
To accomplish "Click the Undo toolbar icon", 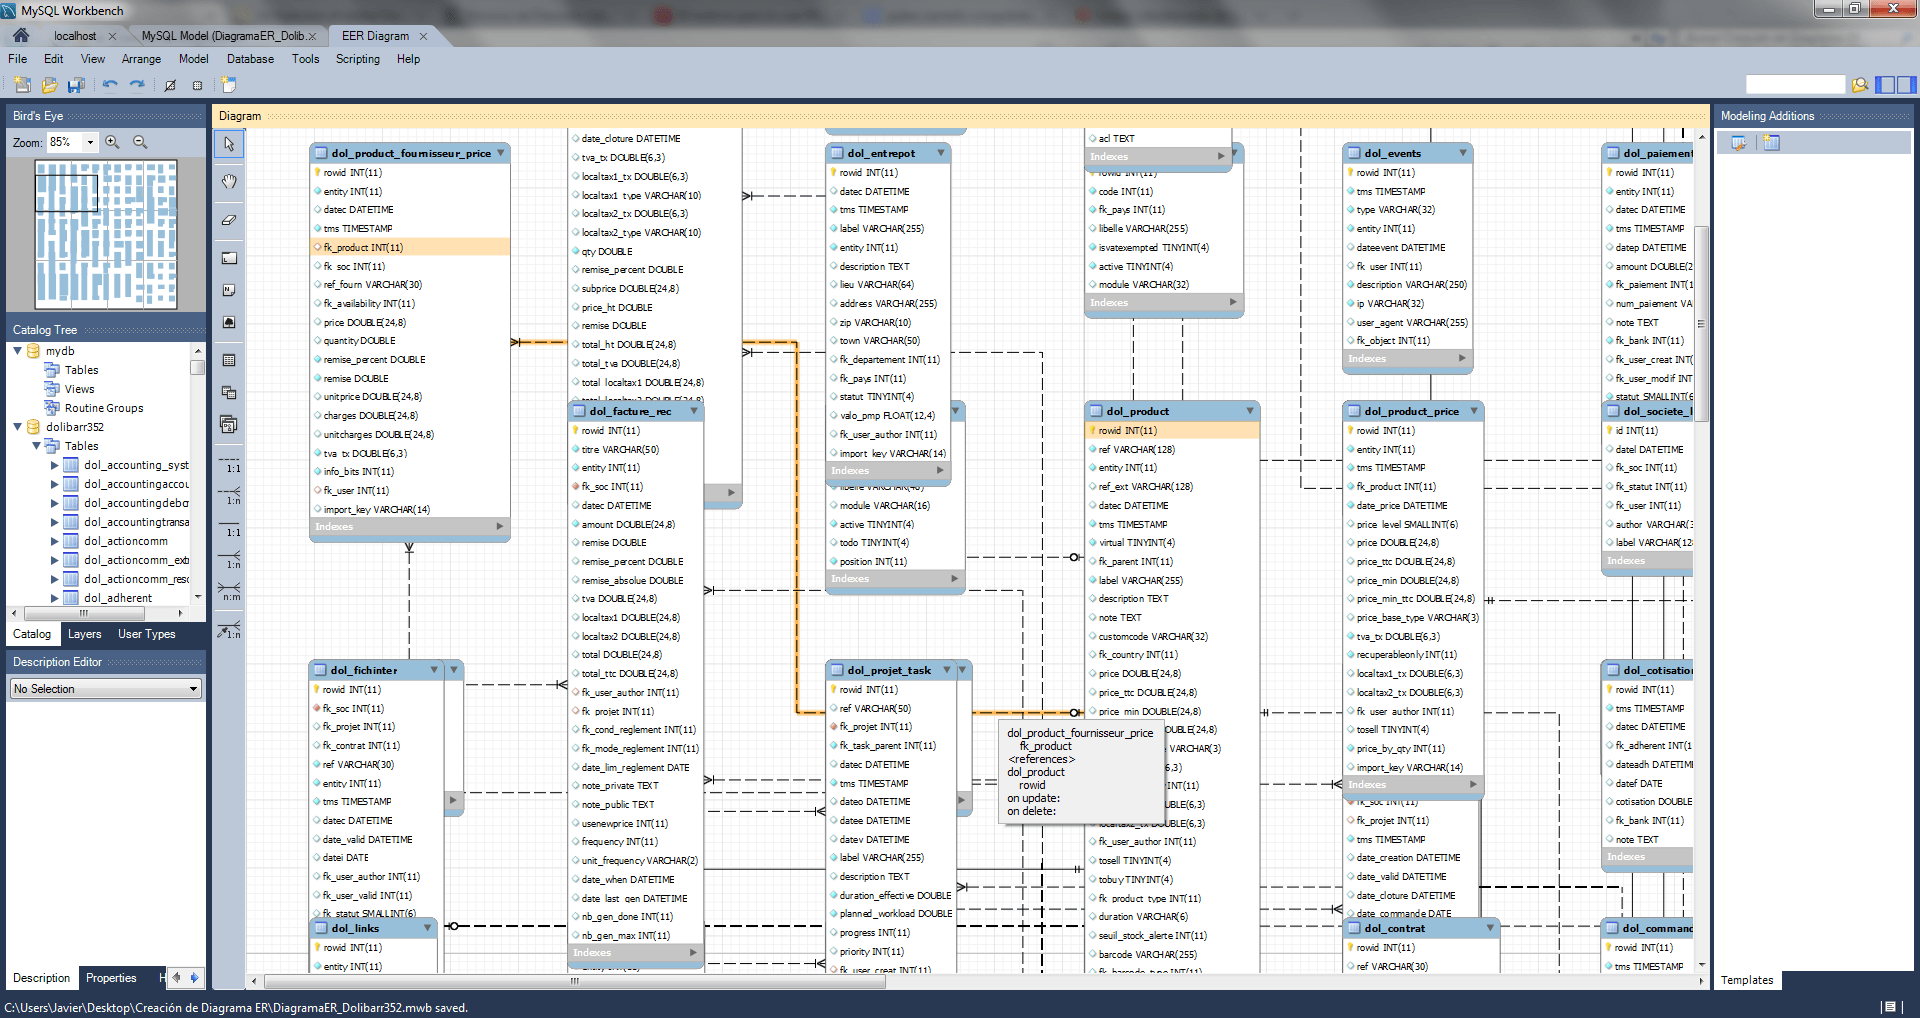I will (x=110, y=85).
